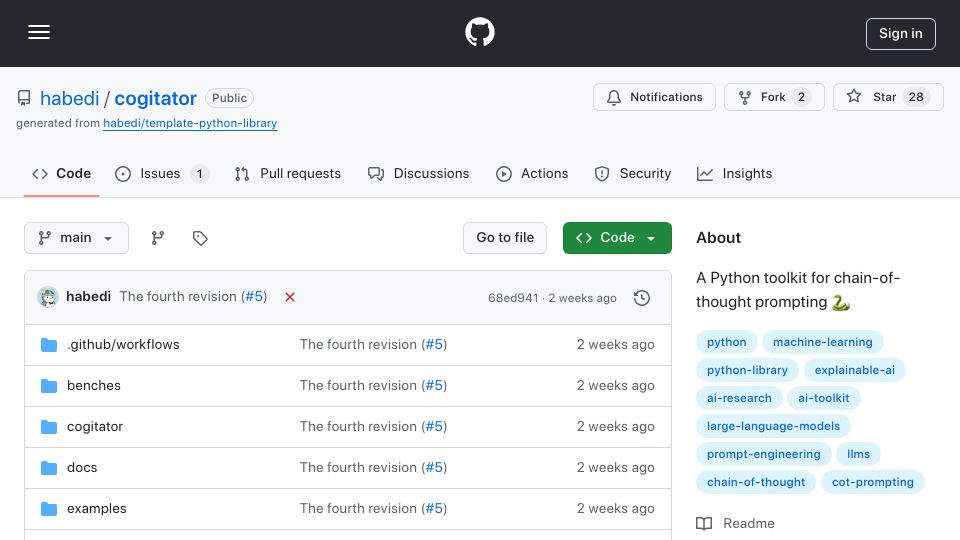Select the prompt-engineering topic tag
This screenshot has width=960, height=540.
763,455
